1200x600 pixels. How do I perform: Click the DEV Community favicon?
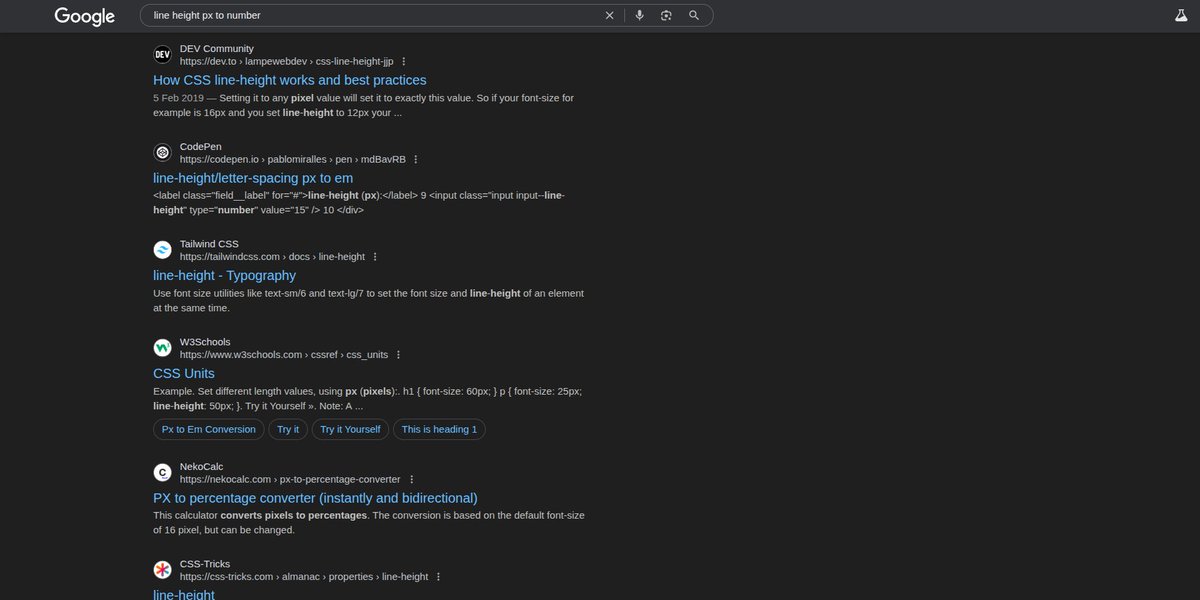tap(162, 55)
